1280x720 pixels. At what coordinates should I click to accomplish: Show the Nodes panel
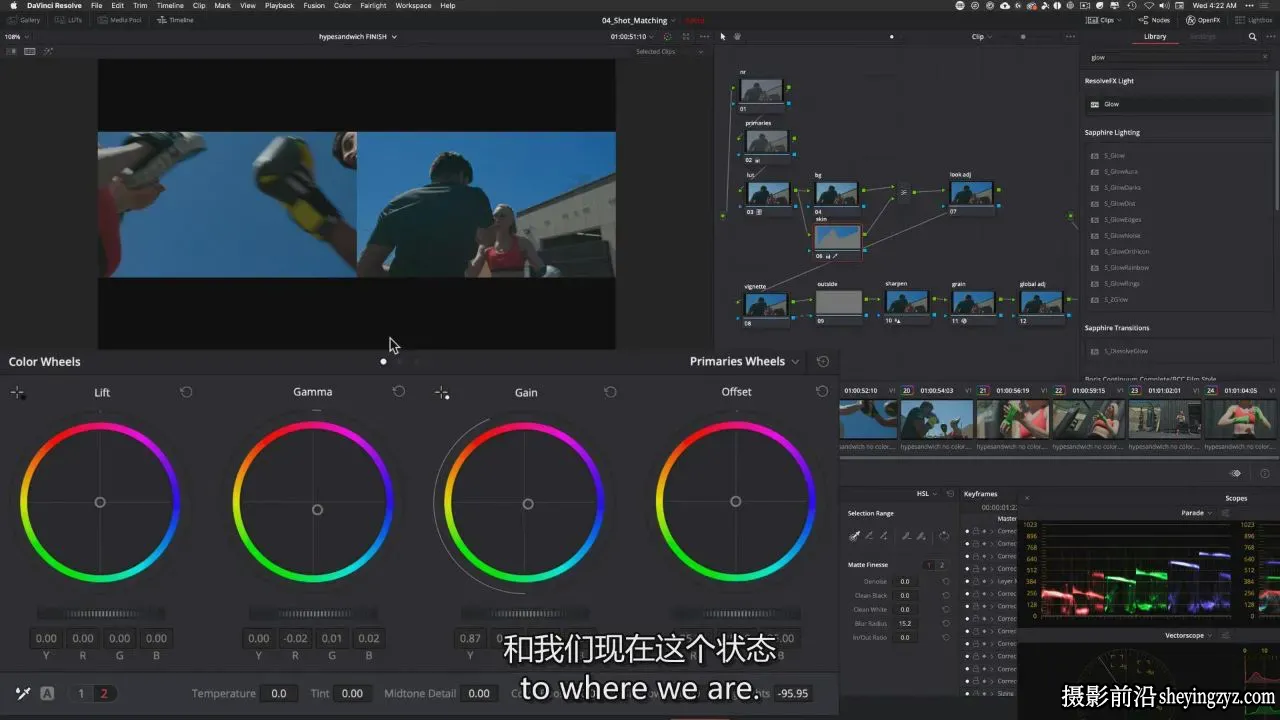pyautogui.click(x=1154, y=20)
